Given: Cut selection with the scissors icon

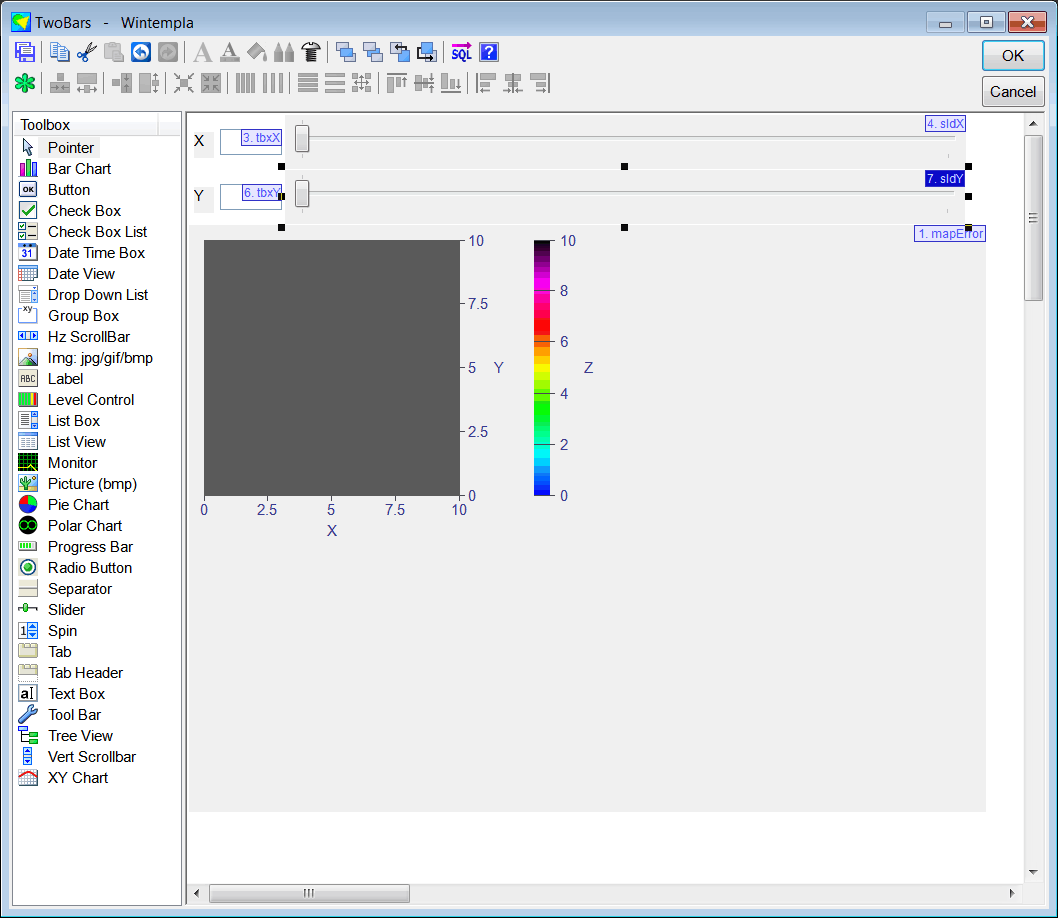Looking at the screenshot, I should click(x=86, y=52).
